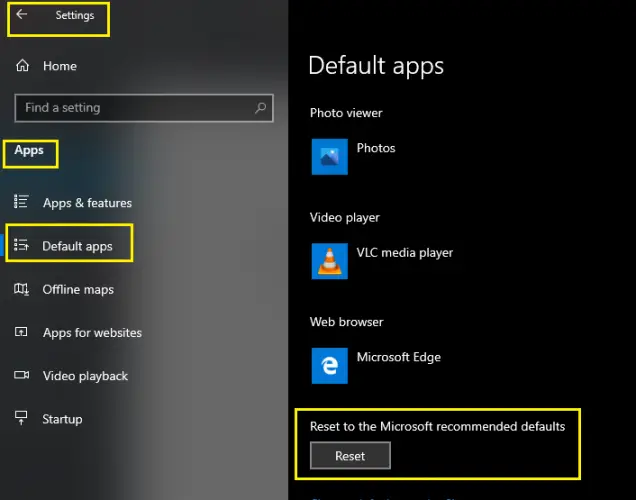Viewport: 636px width, 500px height.
Task: Open the Apps & features page
Action: [87, 203]
